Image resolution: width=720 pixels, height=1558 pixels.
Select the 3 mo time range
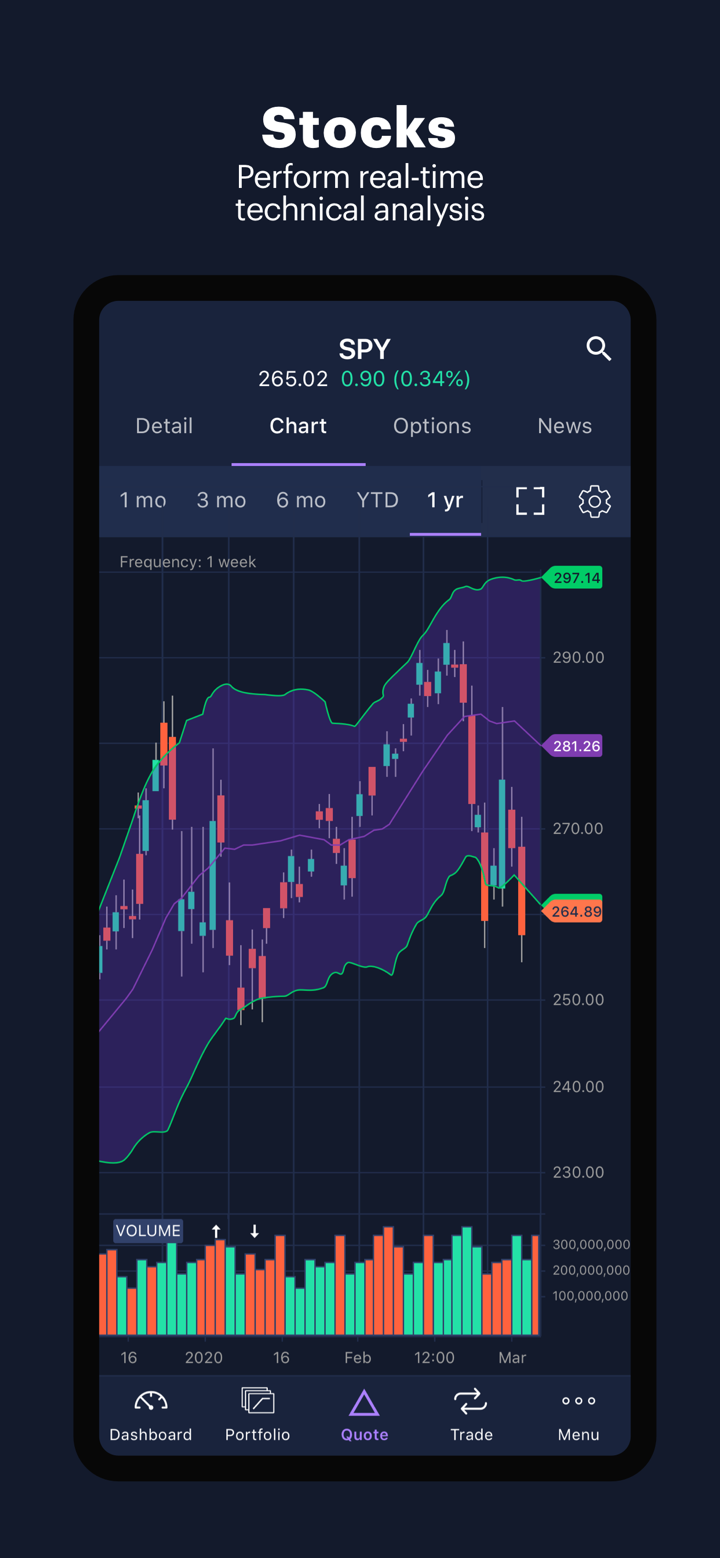tap(221, 500)
